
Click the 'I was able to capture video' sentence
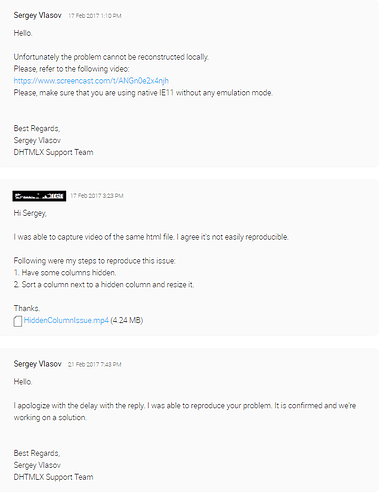(151, 237)
